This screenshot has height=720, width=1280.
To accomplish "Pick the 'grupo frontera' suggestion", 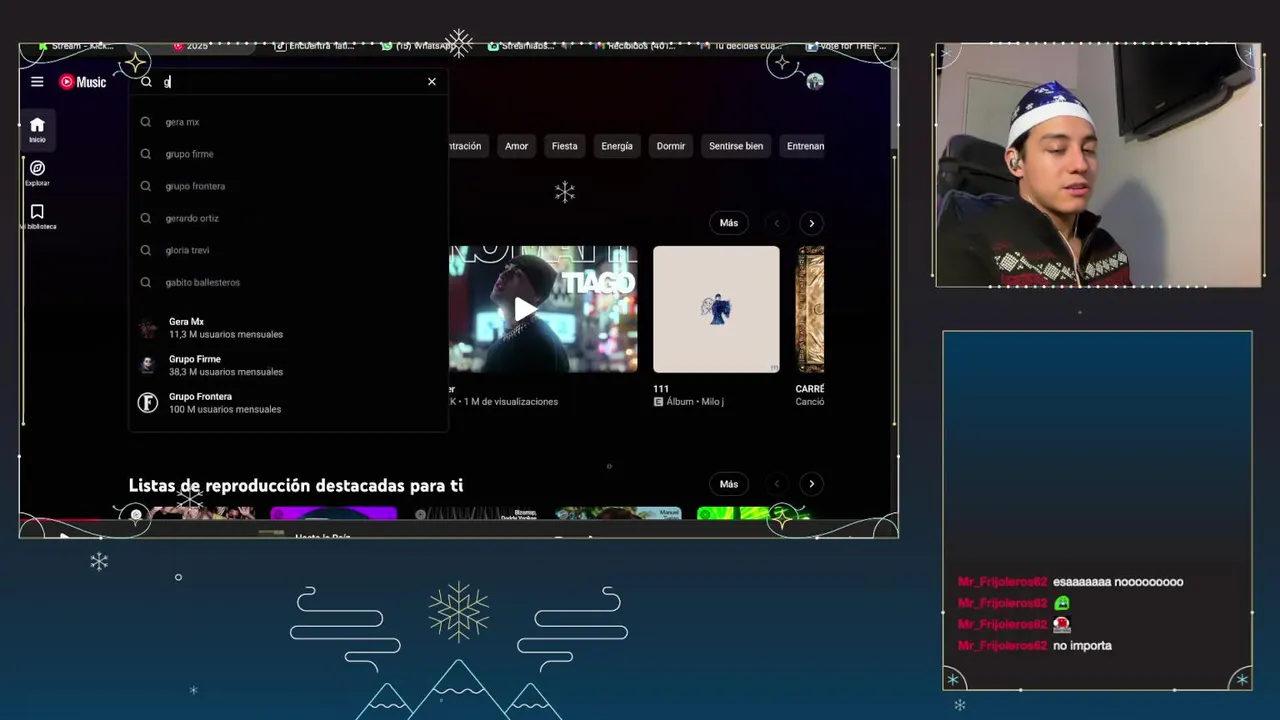I will click(288, 186).
